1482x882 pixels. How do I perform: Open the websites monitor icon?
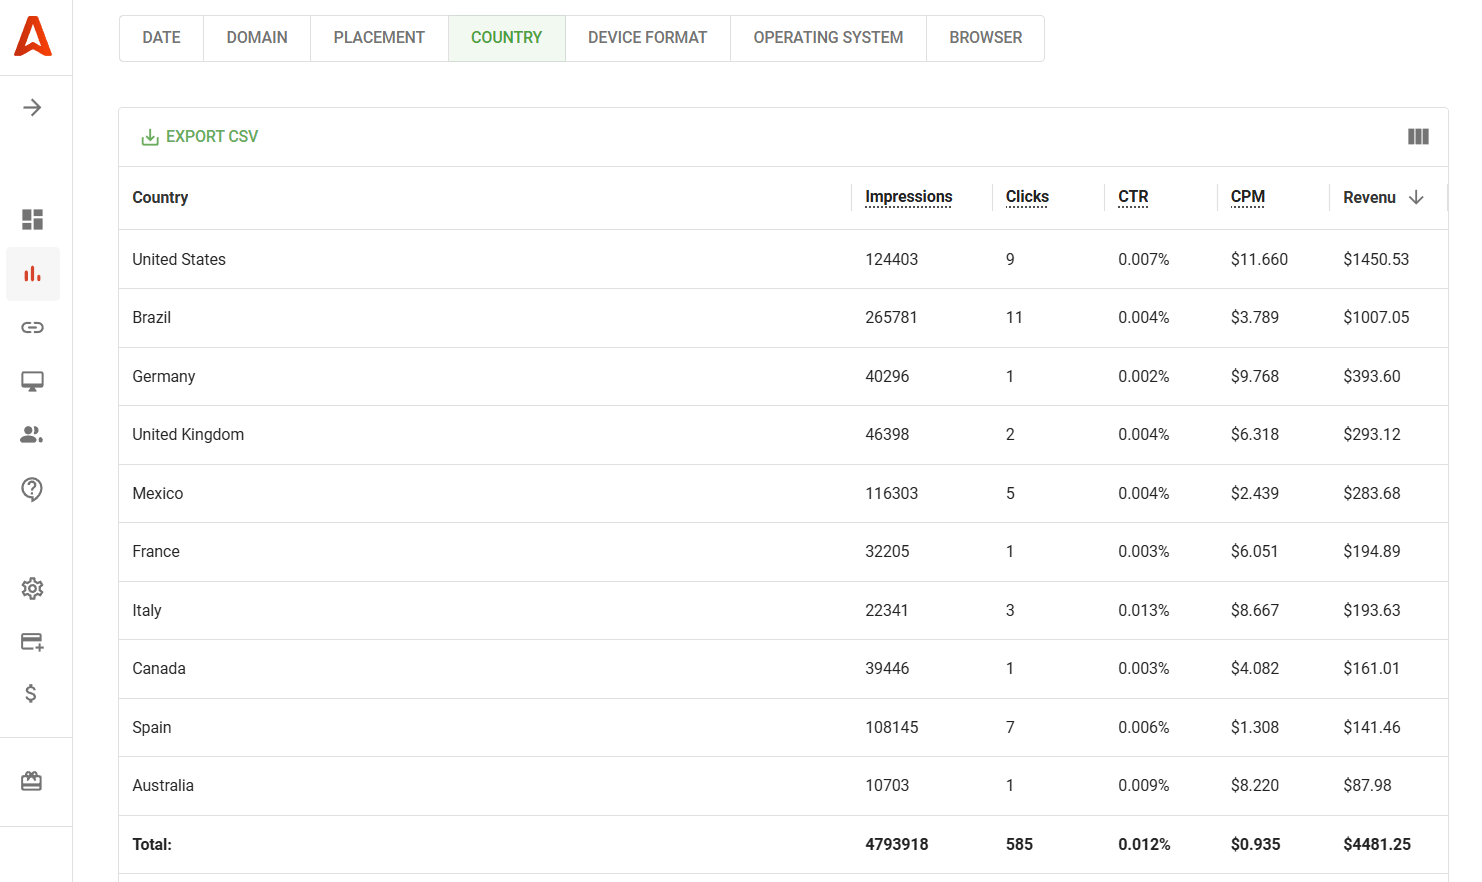tap(32, 381)
